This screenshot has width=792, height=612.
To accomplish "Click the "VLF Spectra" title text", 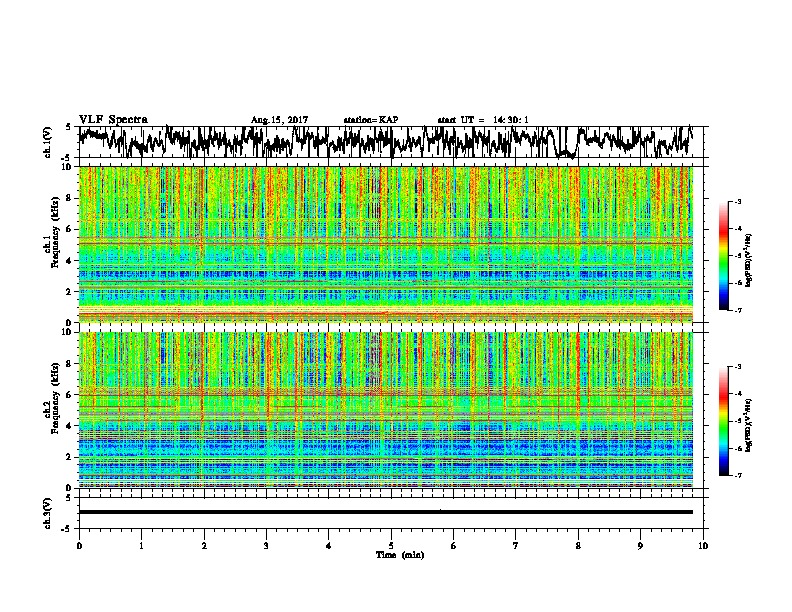I will (x=113, y=120).
